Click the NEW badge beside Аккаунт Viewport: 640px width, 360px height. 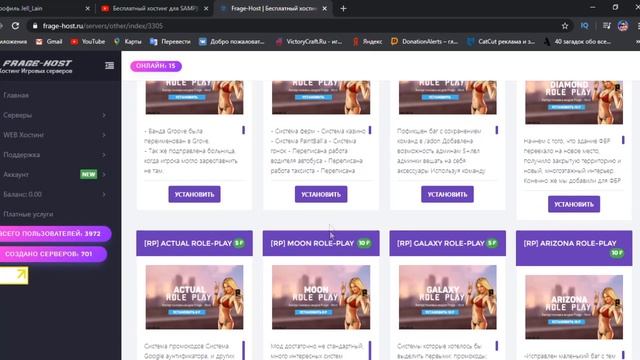pos(88,174)
